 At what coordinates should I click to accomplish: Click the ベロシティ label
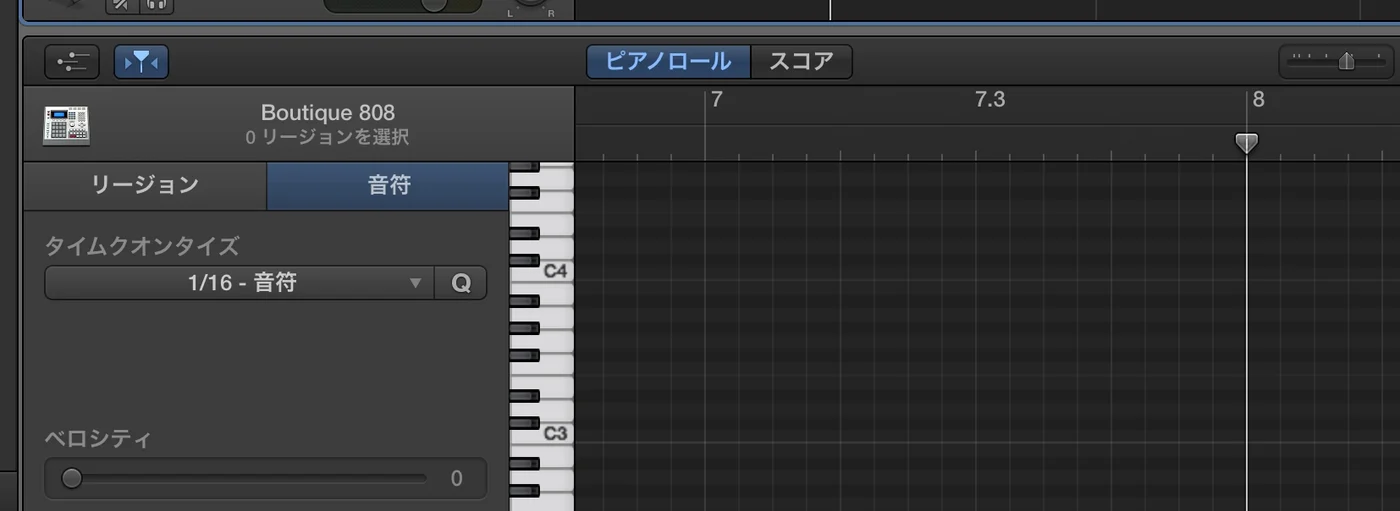(96, 438)
